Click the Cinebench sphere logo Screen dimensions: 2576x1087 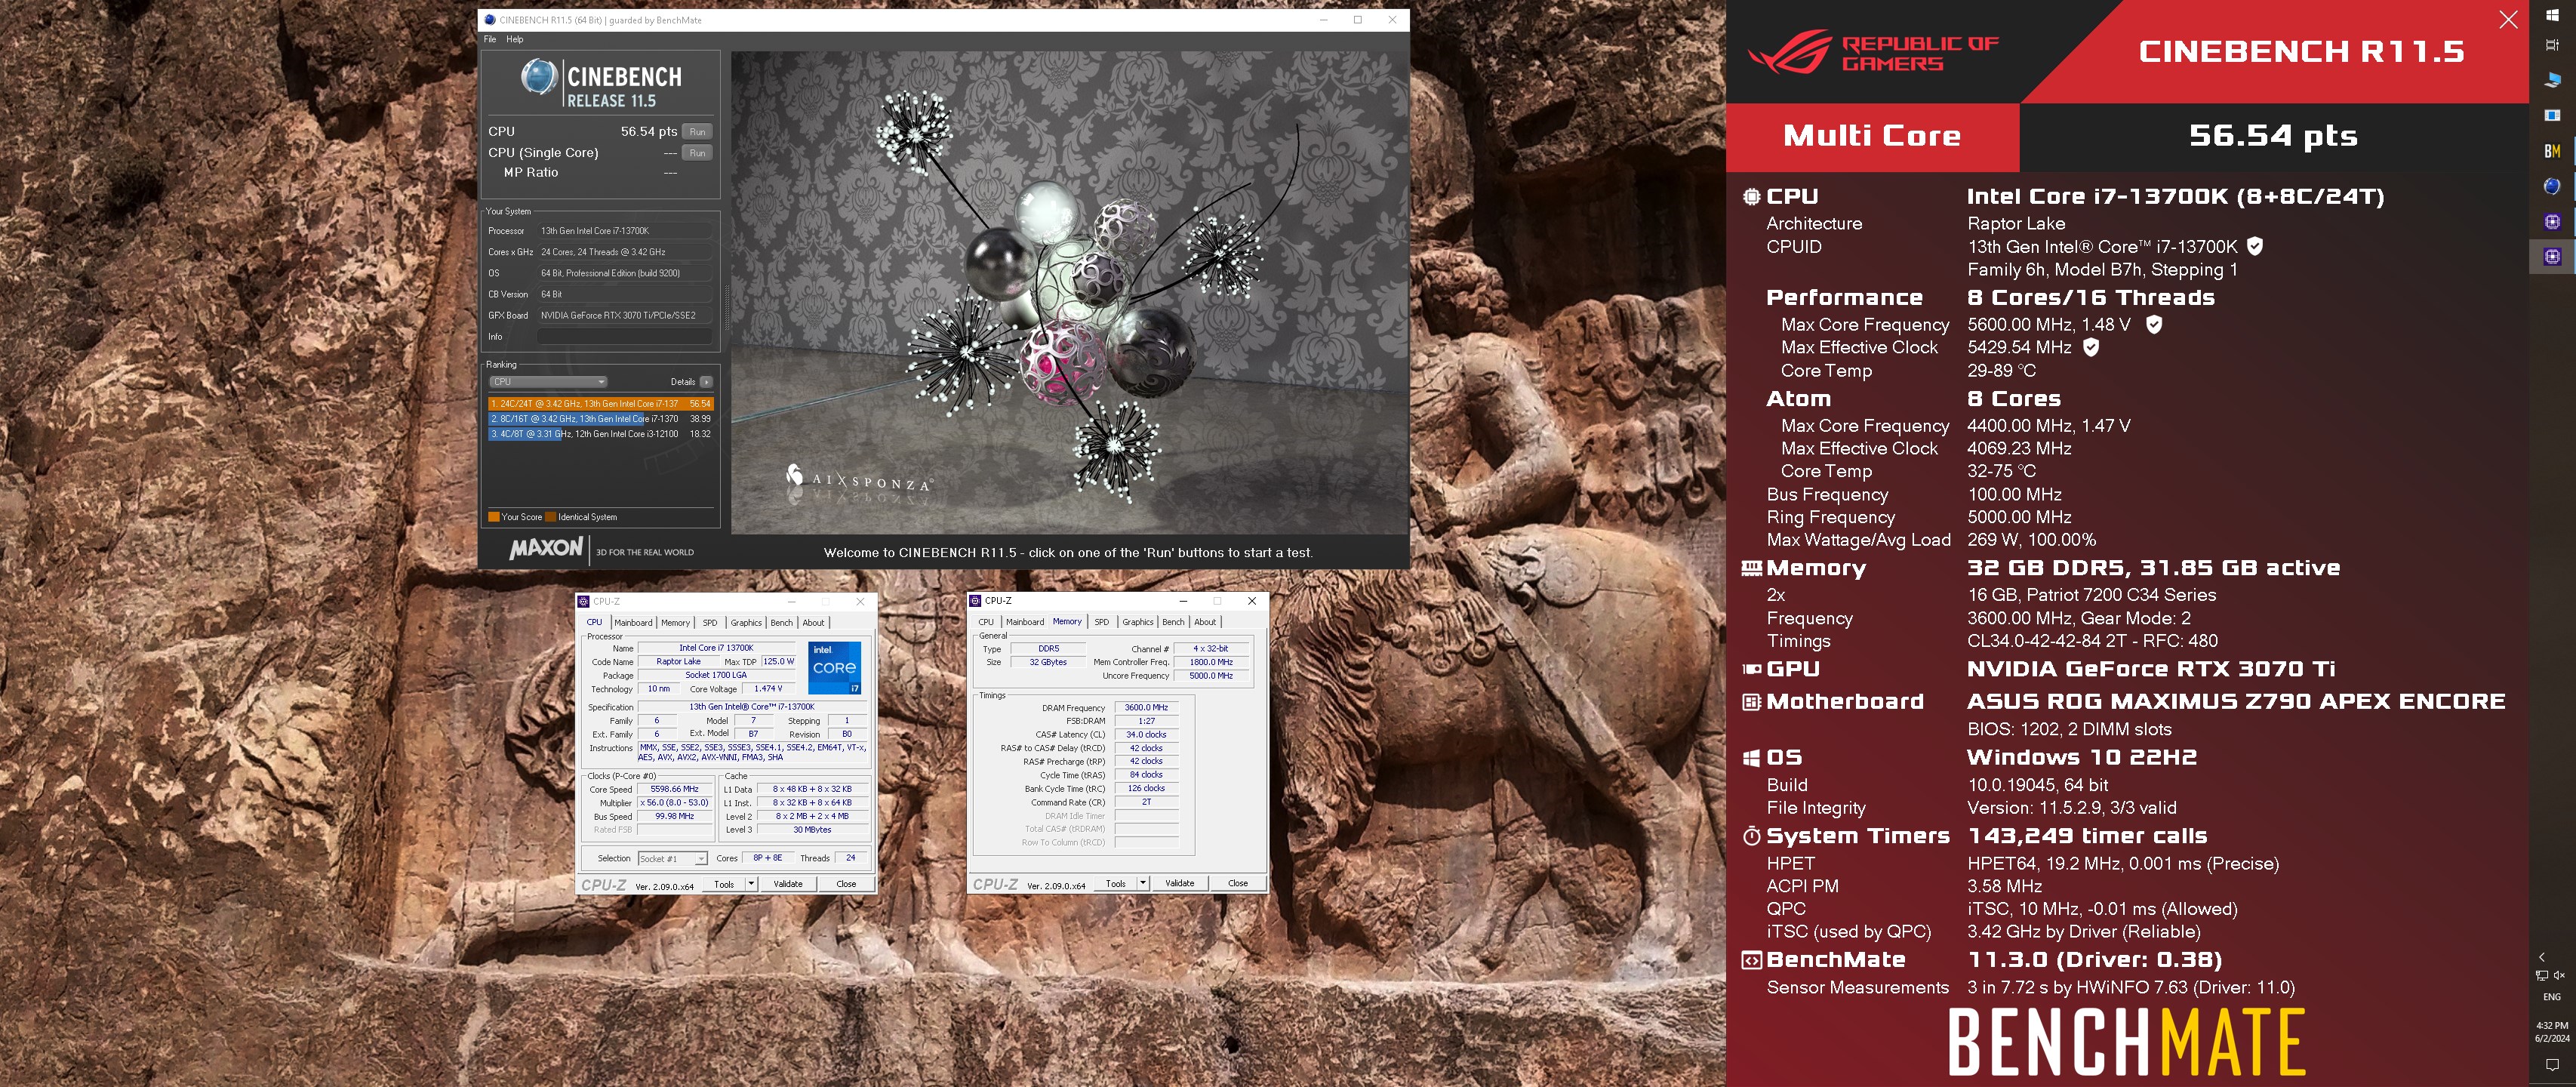click(x=539, y=77)
